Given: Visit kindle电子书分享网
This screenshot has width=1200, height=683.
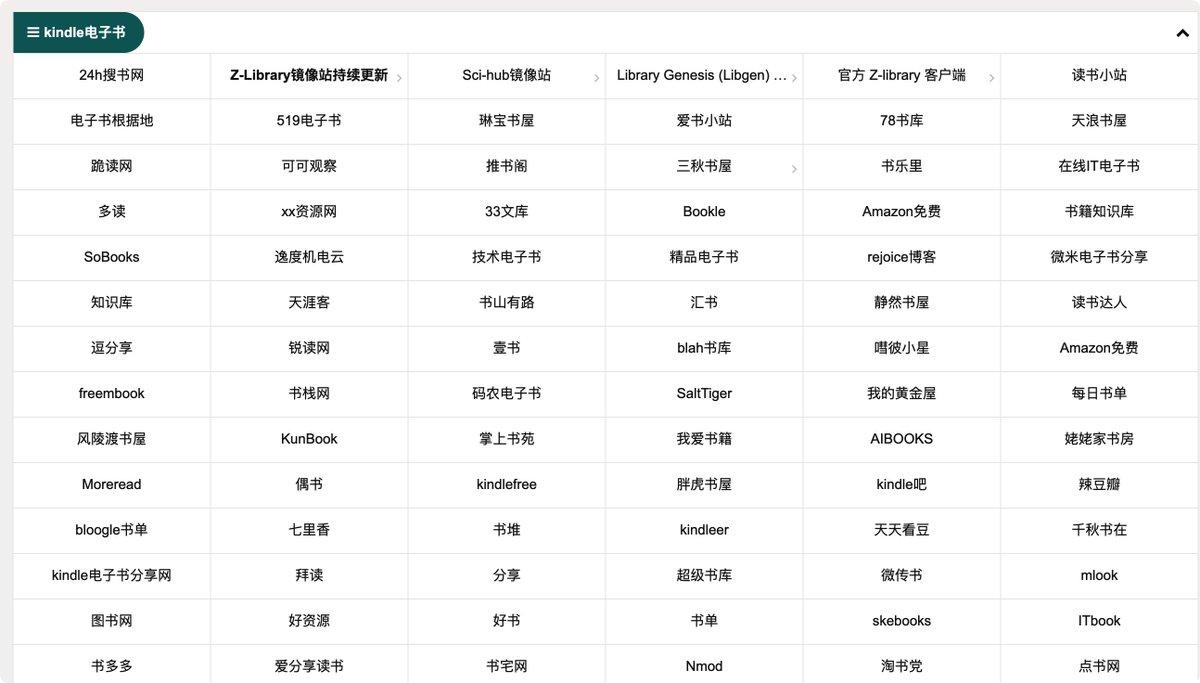Looking at the screenshot, I should click(x=112, y=575).
